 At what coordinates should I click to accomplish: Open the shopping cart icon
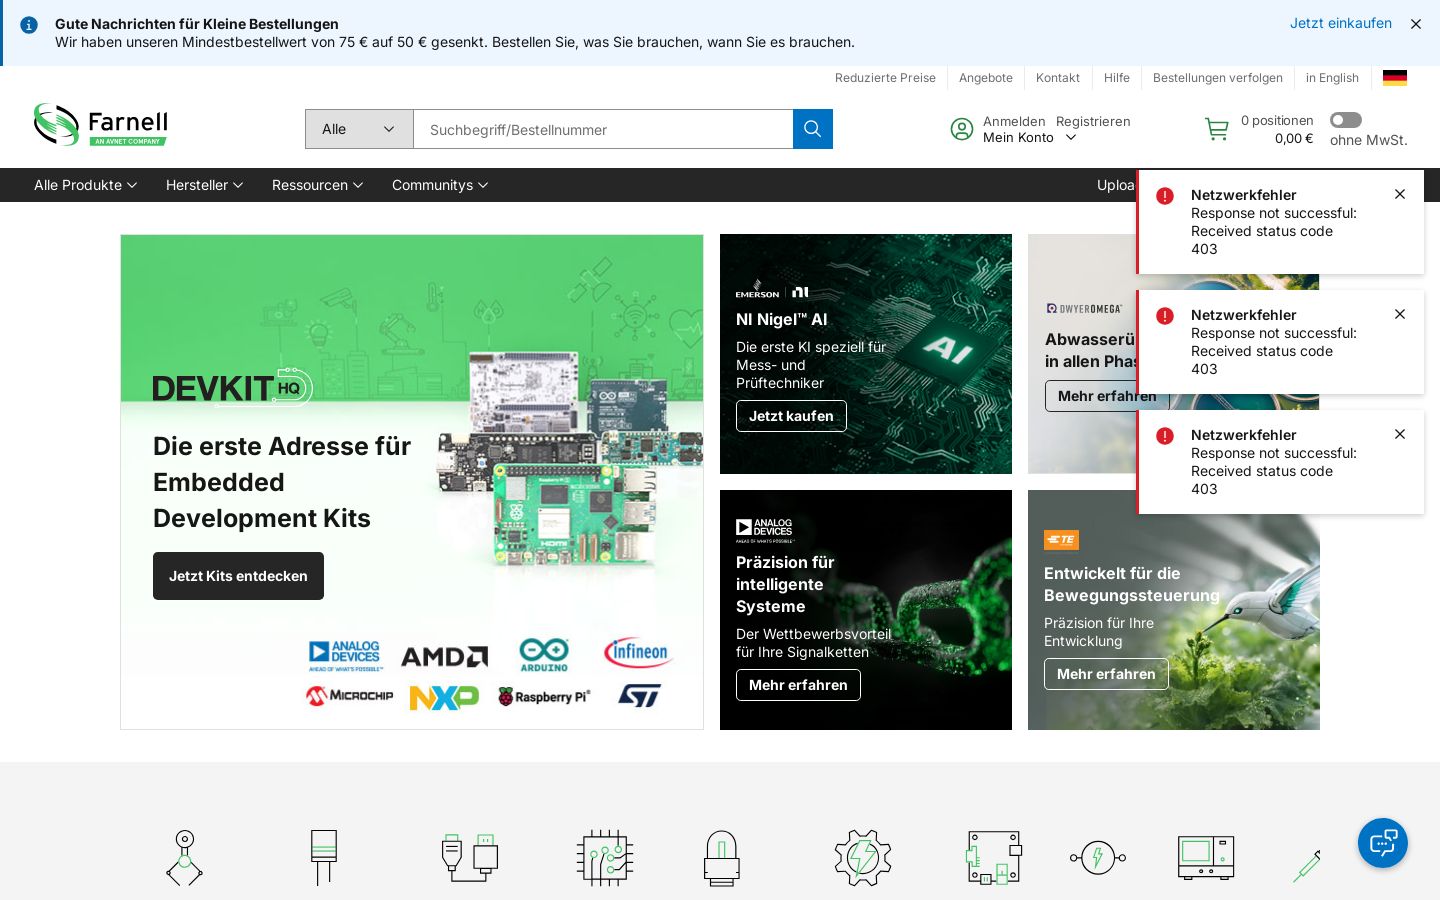tap(1217, 129)
